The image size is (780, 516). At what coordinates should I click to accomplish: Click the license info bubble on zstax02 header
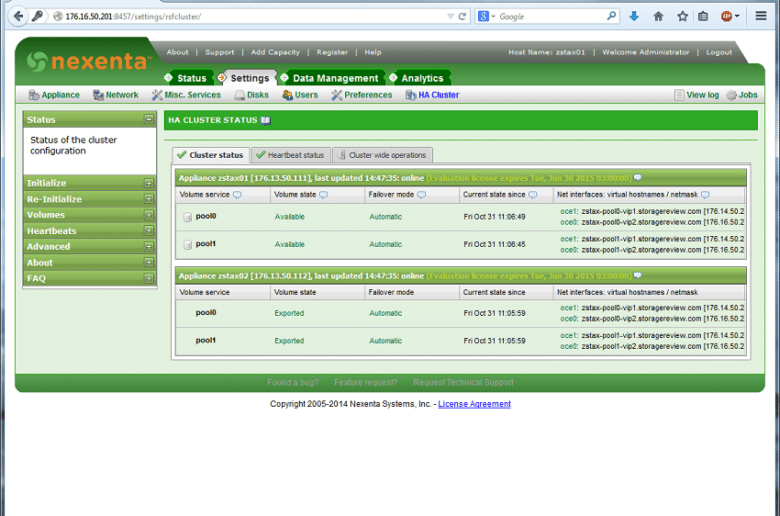(x=638, y=276)
